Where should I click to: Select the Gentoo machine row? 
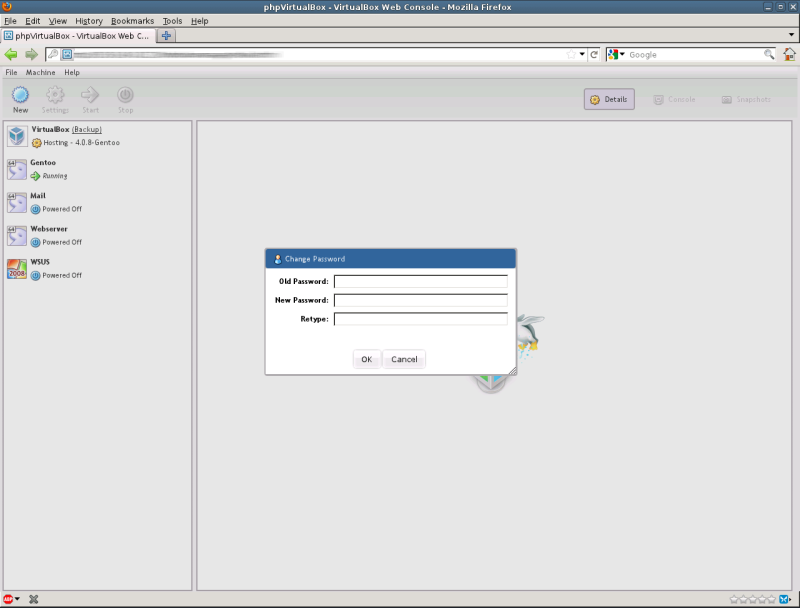click(97, 169)
